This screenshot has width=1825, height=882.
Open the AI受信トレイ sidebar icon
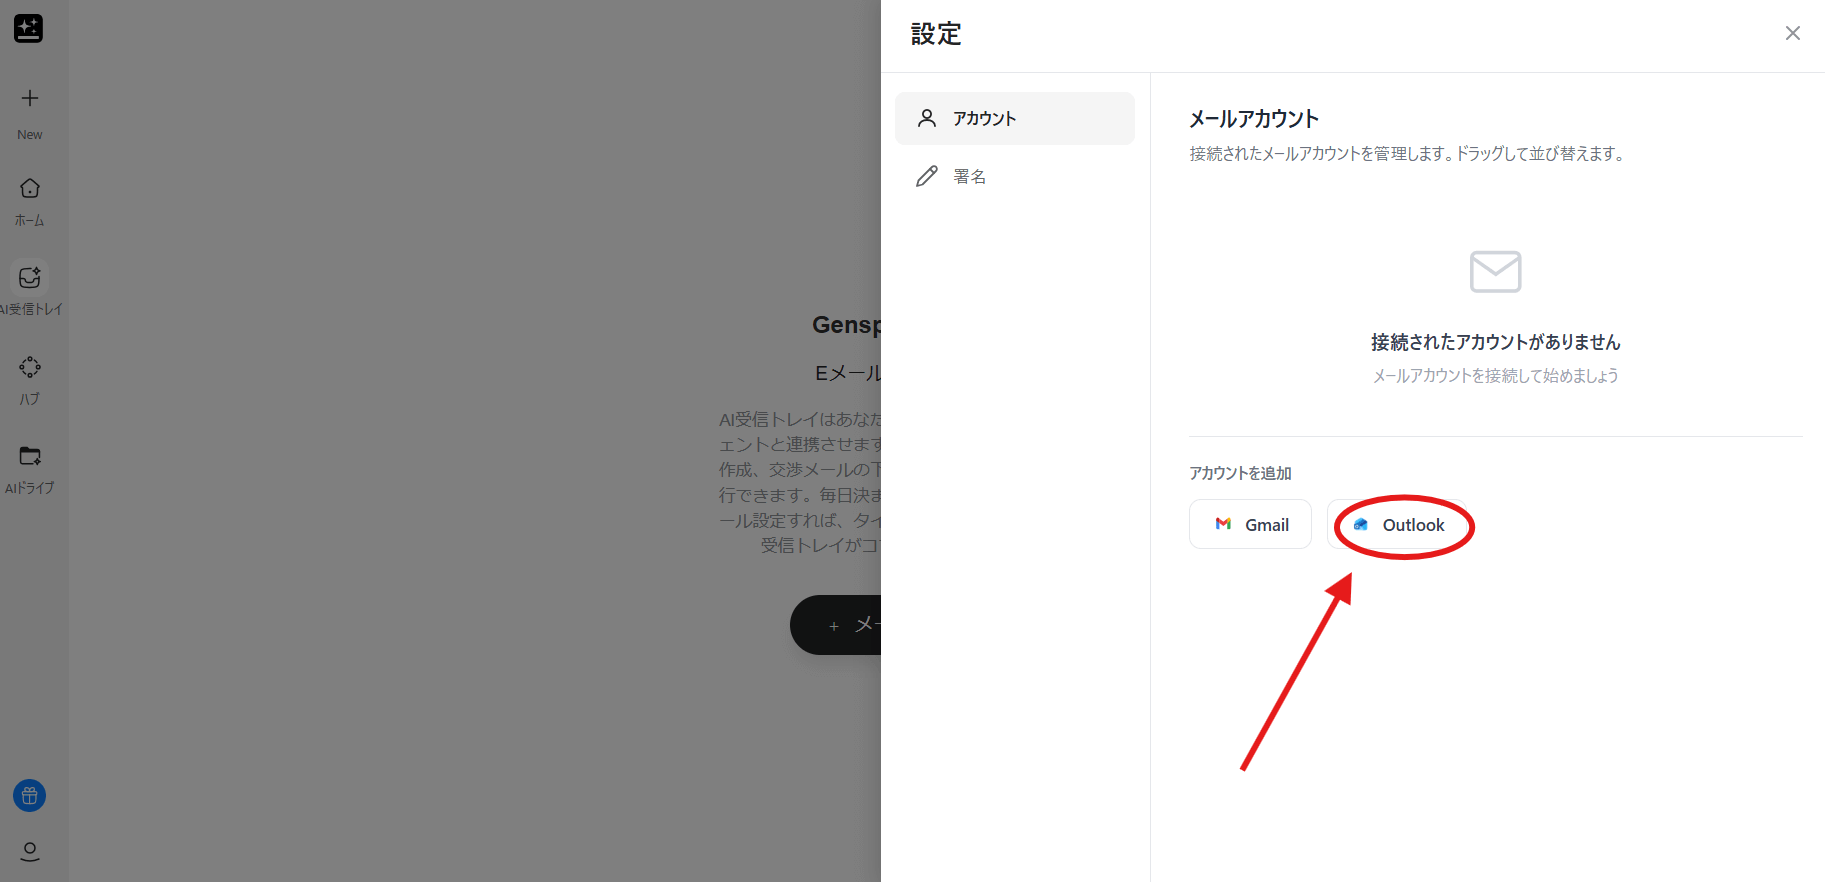click(x=30, y=278)
